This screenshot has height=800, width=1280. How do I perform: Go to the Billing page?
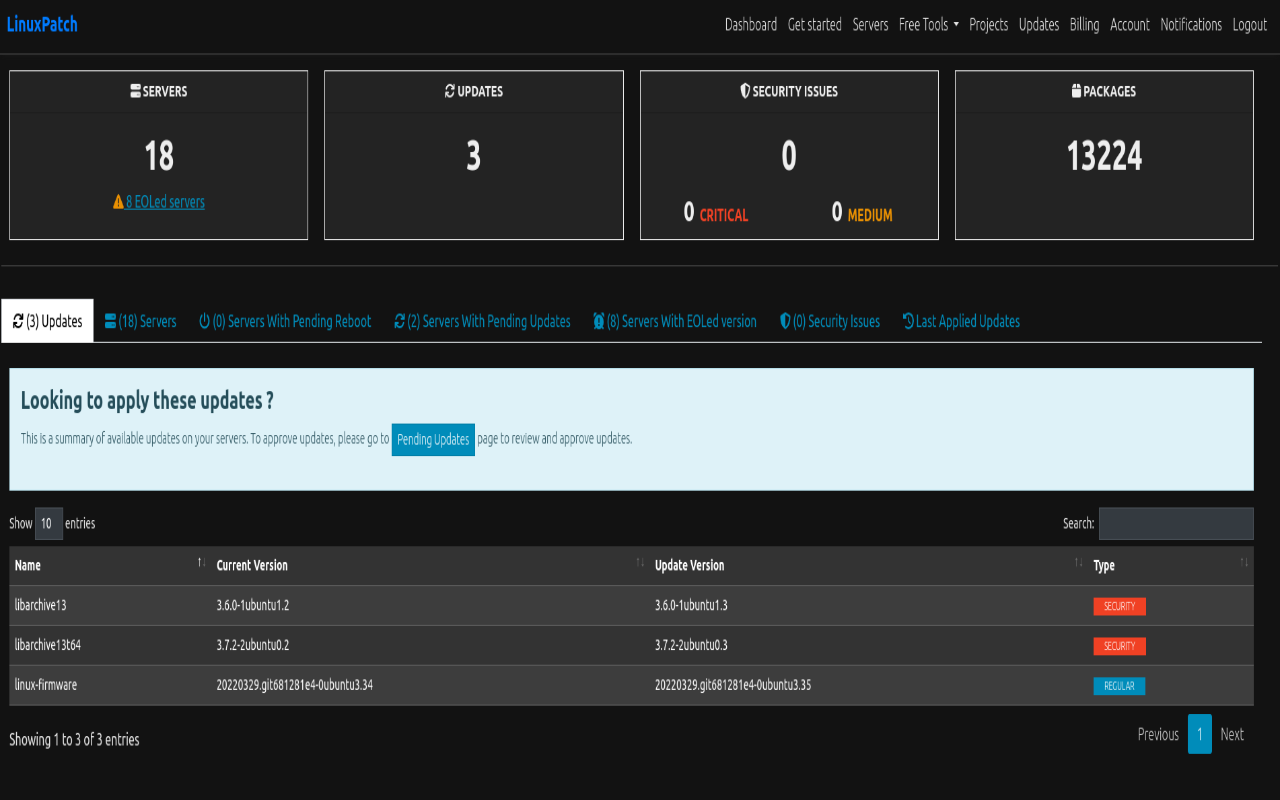(x=1084, y=25)
